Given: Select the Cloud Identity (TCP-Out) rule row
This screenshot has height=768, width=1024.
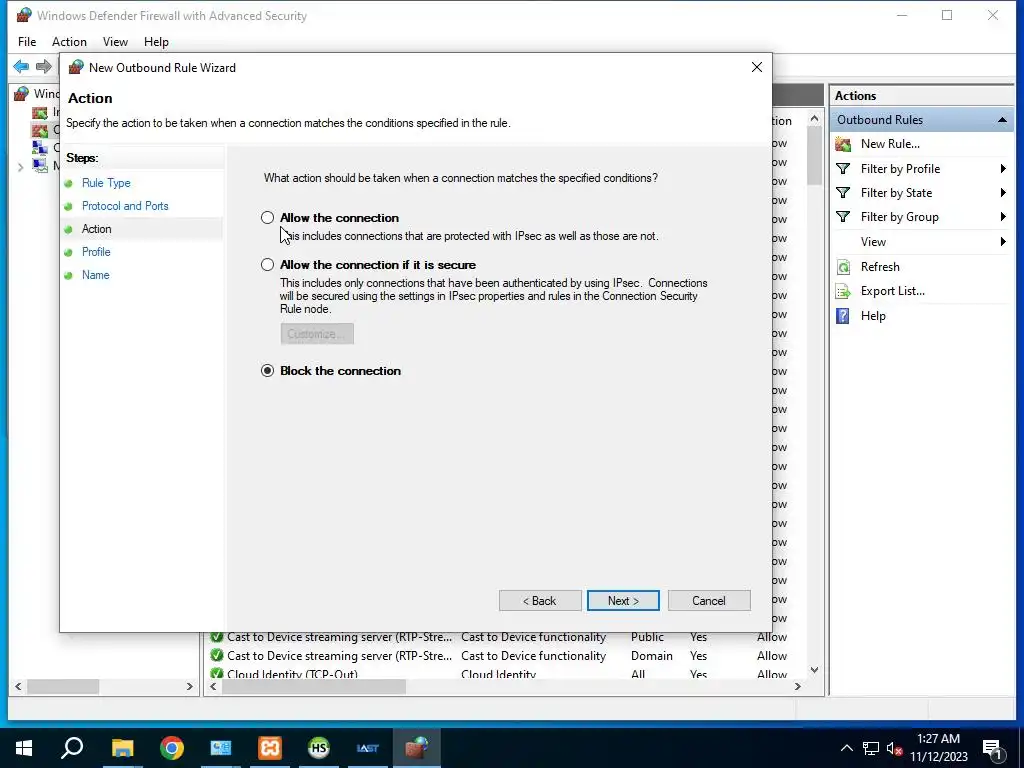Looking at the screenshot, I should pyautogui.click(x=506, y=673).
